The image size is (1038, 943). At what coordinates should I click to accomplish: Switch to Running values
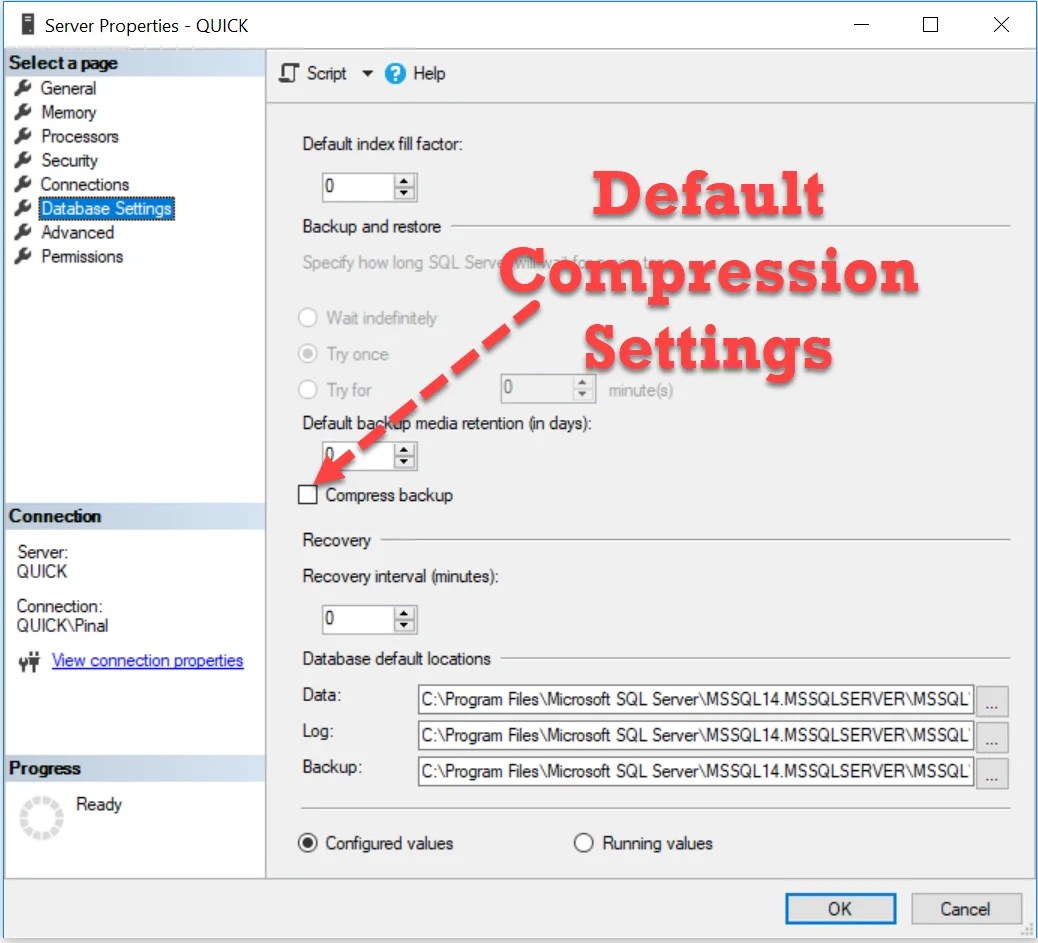pos(584,843)
